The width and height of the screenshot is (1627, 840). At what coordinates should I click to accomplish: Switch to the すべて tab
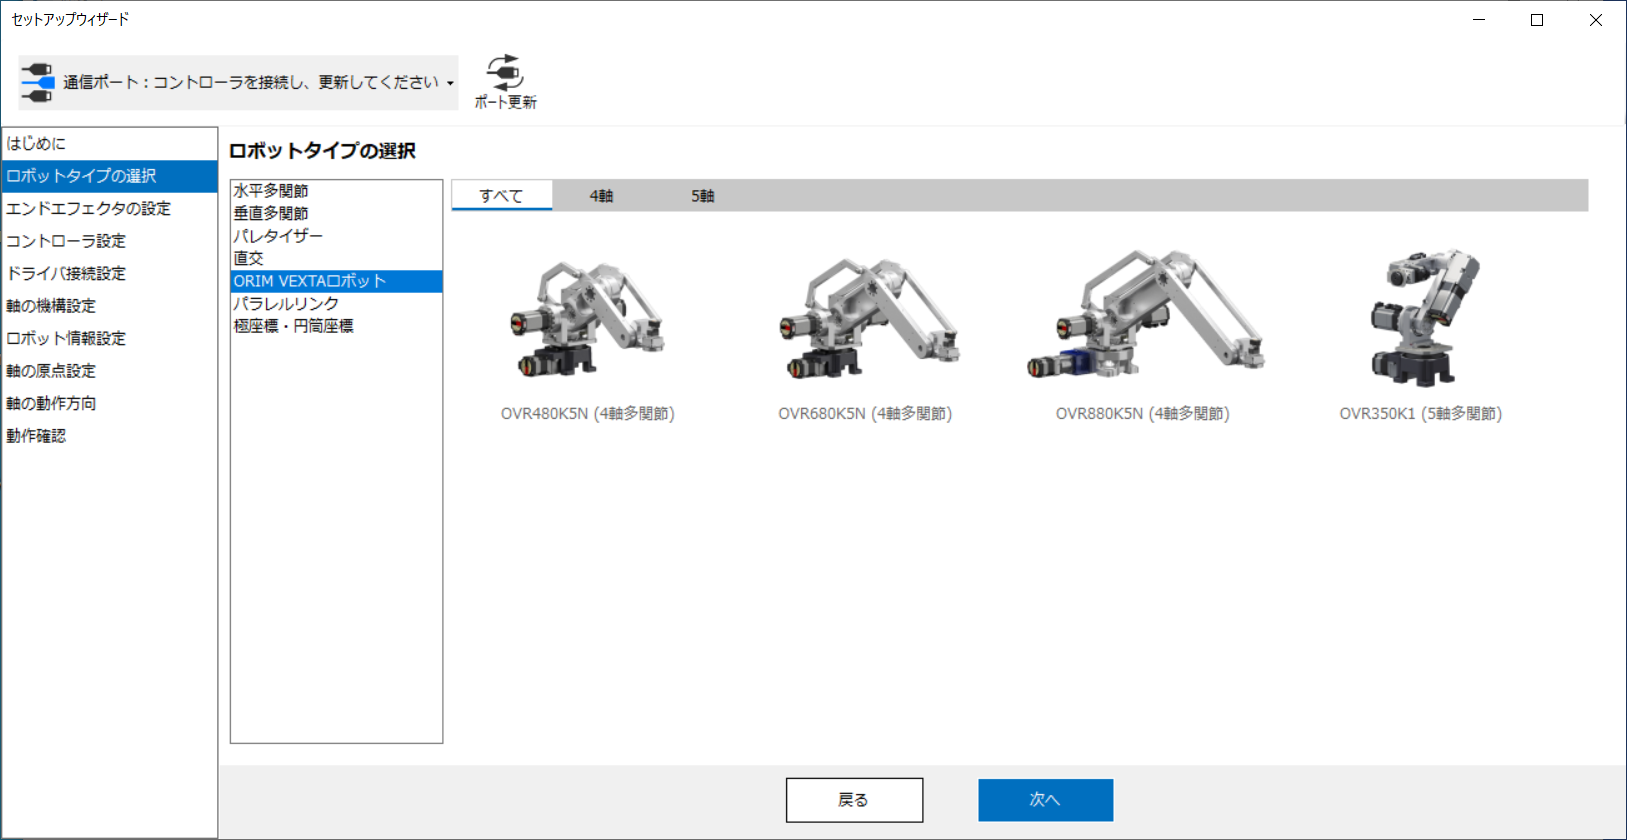coord(501,196)
